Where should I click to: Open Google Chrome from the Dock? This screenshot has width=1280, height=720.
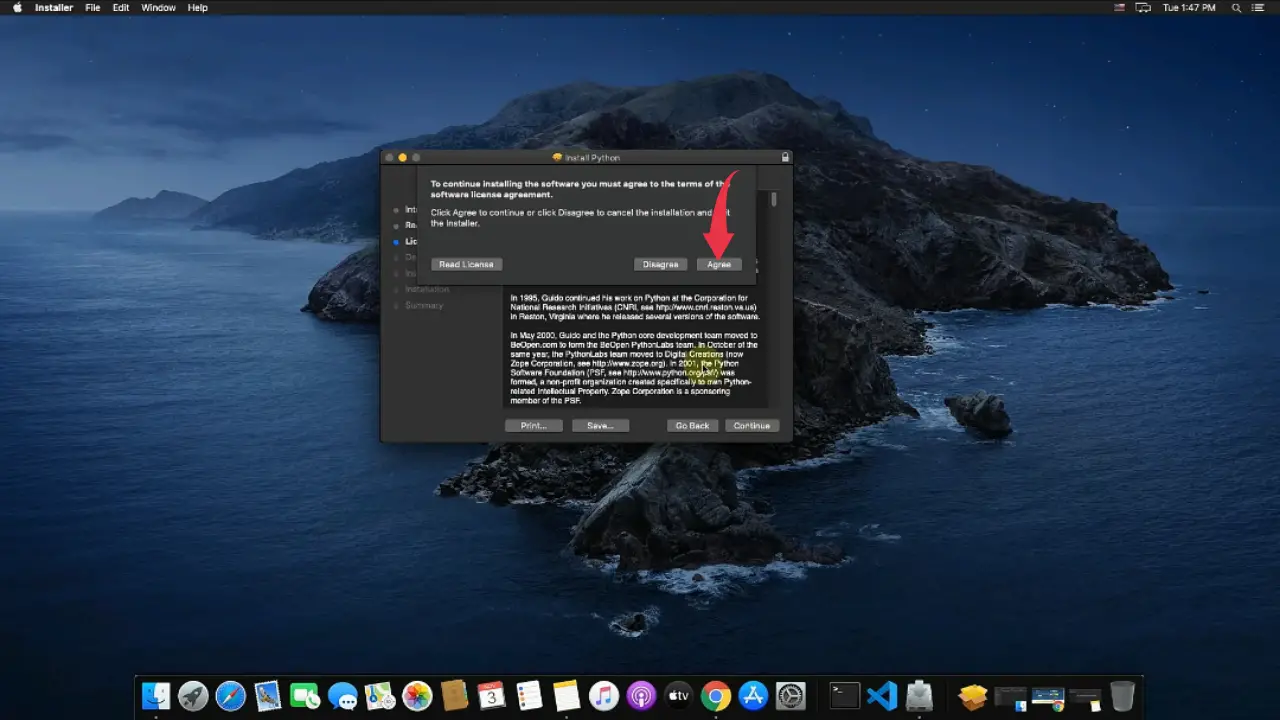(716, 695)
